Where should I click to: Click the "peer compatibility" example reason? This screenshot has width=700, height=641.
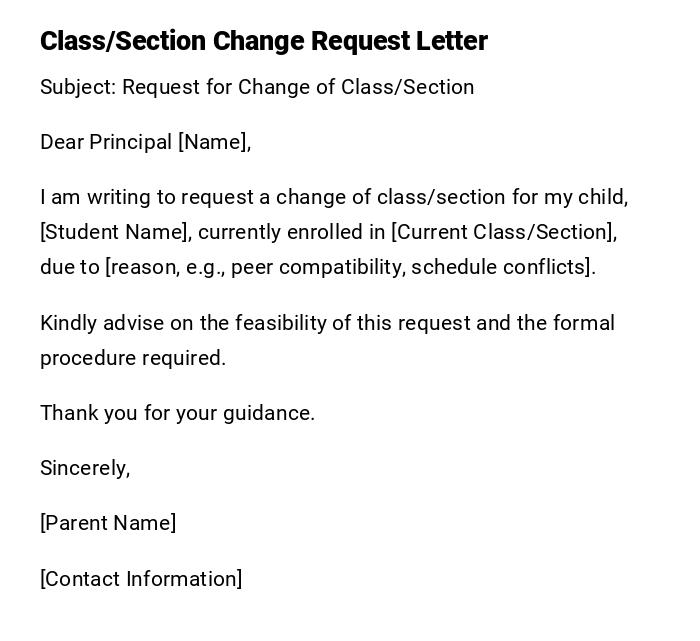pos(315,267)
